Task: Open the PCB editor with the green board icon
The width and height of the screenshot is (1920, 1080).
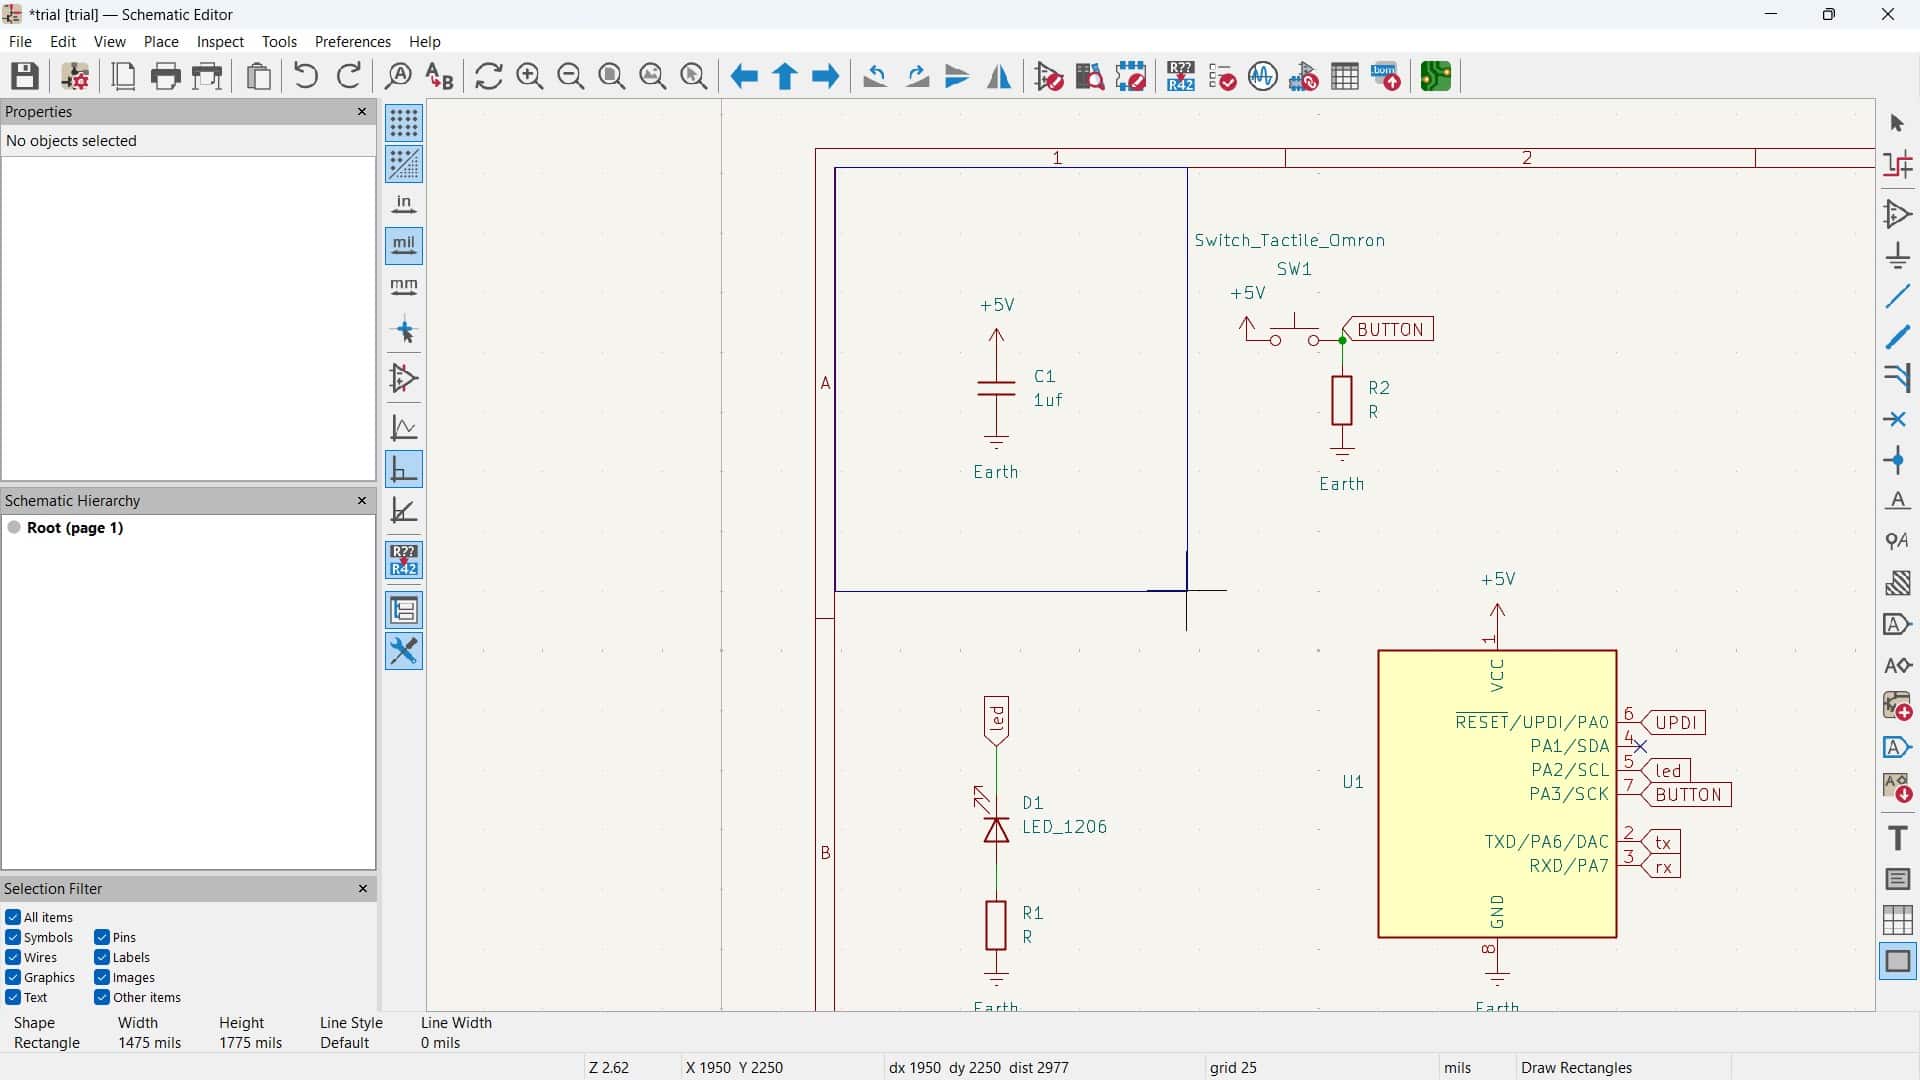Action: pos(1435,76)
